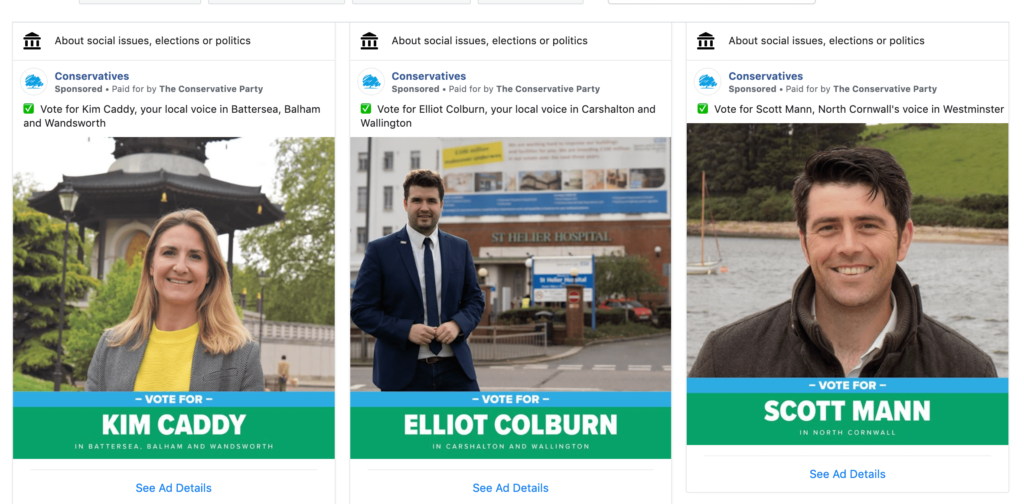
Task: Click the politics institution icon on Scott Mann ad
Action: 706,40
